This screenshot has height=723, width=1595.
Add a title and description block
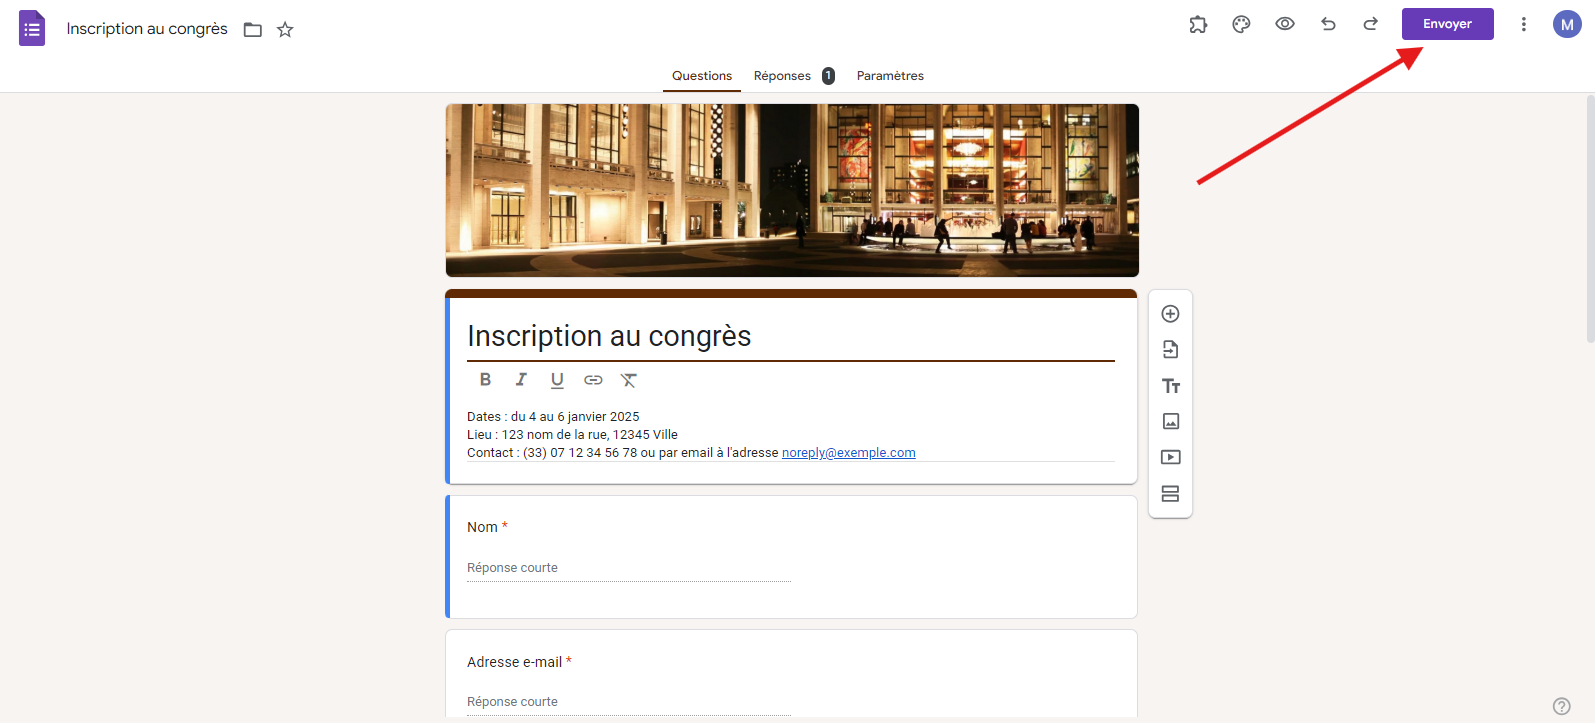pos(1170,386)
